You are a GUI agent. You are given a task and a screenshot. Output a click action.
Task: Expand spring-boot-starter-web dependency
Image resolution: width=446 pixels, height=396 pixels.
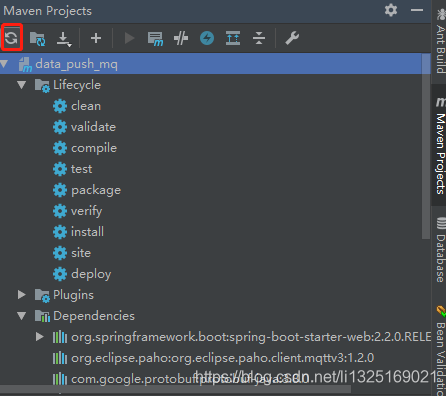(x=40, y=337)
